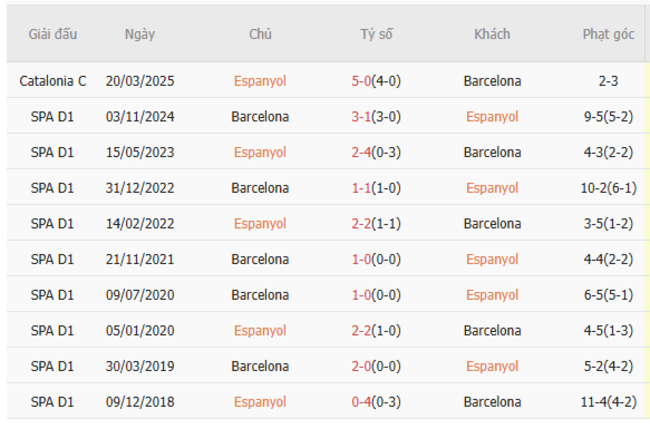Open Barcelona in the 20/03/2025 match row
The image size is (650, 429).
click(x=492, y=81)
